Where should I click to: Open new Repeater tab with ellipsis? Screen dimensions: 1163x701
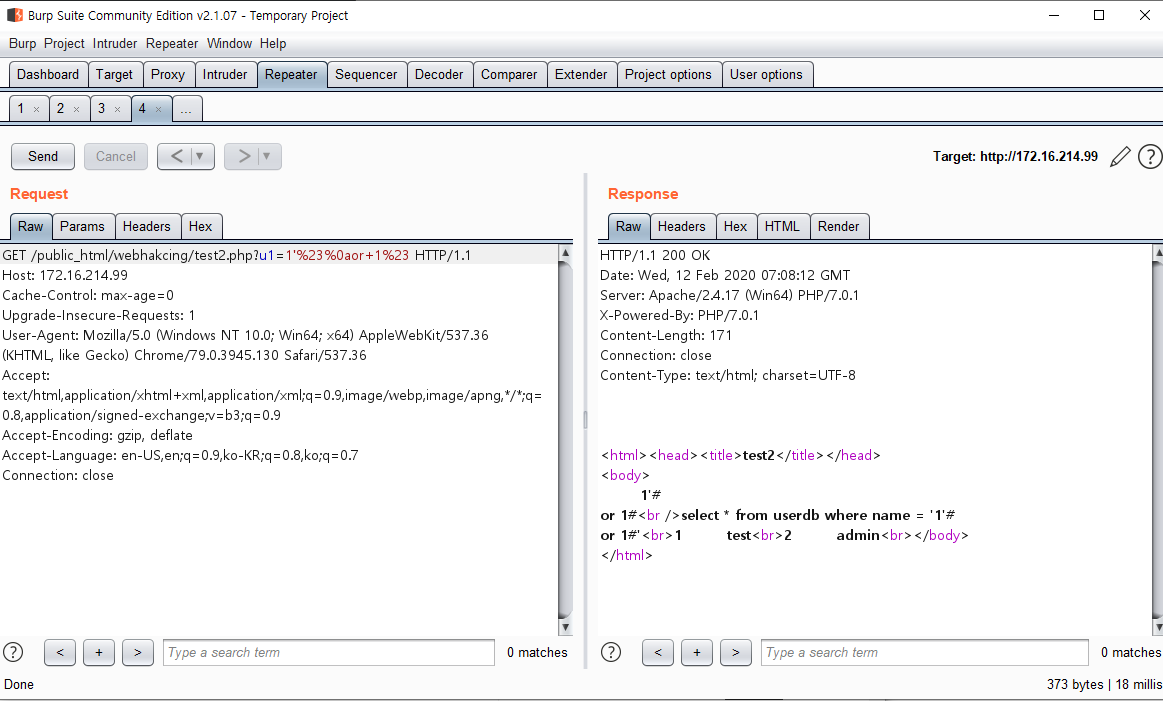pos(186,109)
